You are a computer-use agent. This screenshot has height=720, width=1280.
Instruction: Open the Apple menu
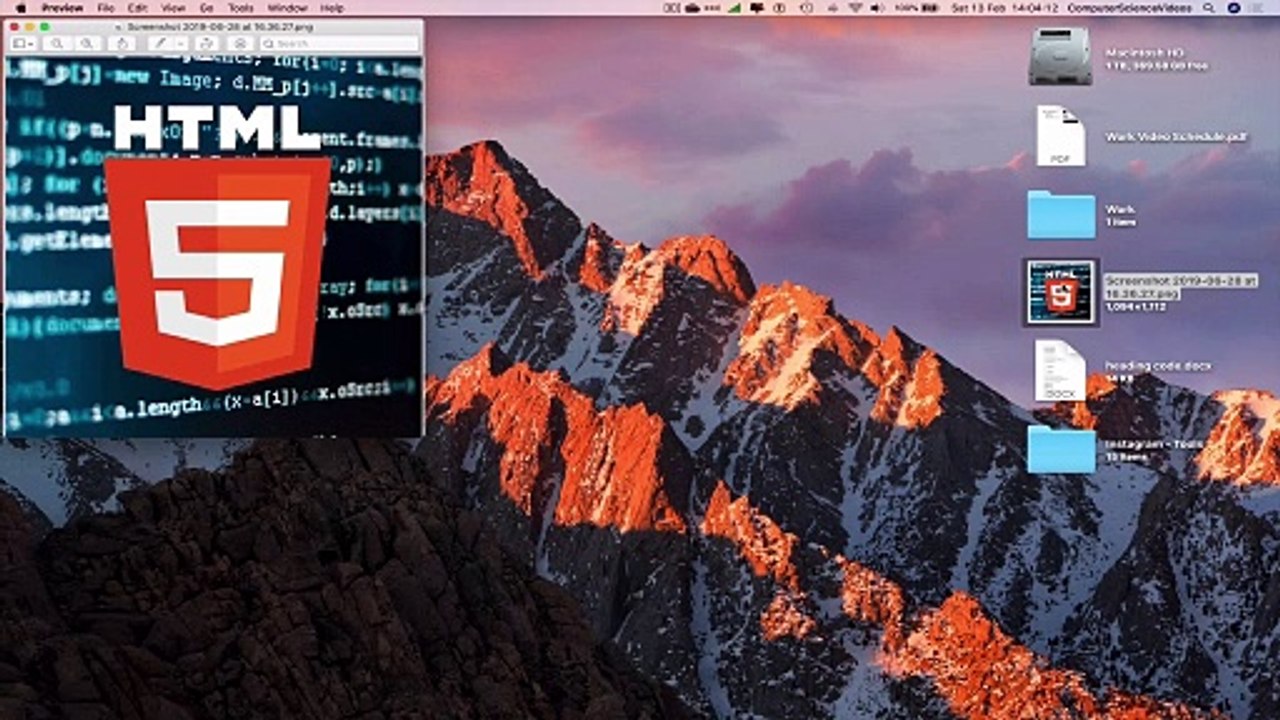(19, 8)
